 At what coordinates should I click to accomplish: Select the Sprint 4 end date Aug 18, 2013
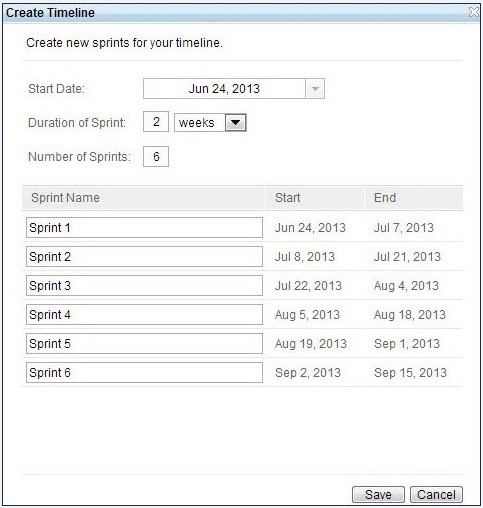410,315
